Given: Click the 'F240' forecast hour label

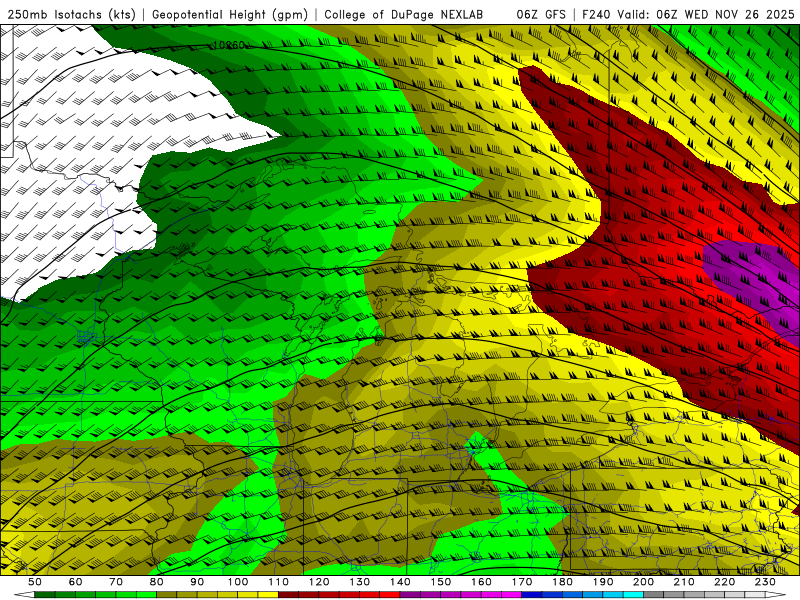Looking at the screenshot, I should [x=595, y=14].
